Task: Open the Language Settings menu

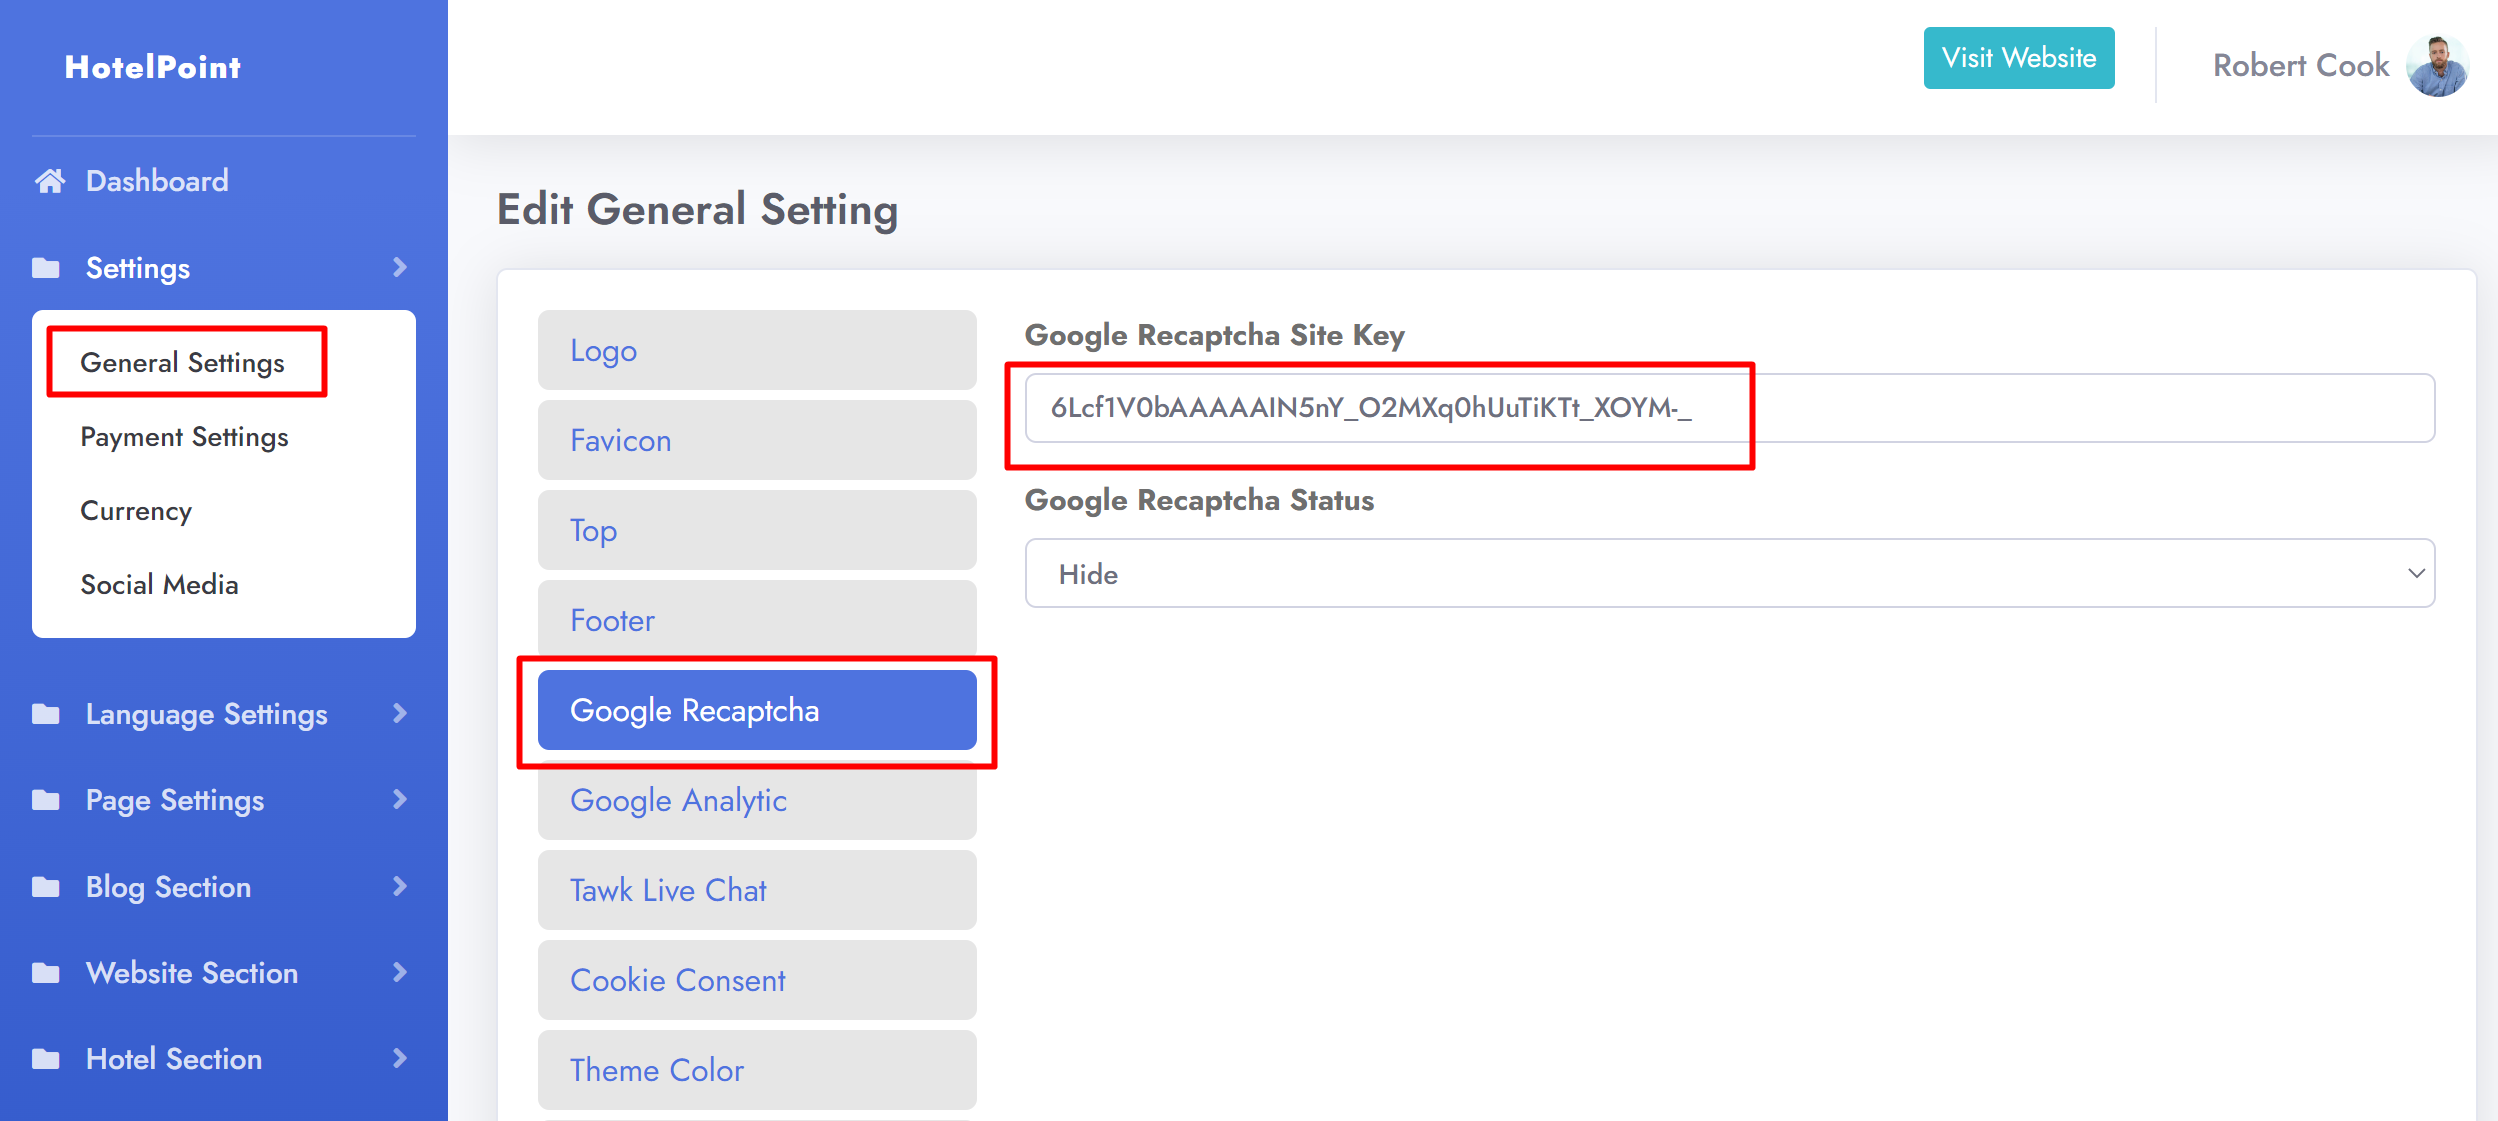Action: (207, 714)
